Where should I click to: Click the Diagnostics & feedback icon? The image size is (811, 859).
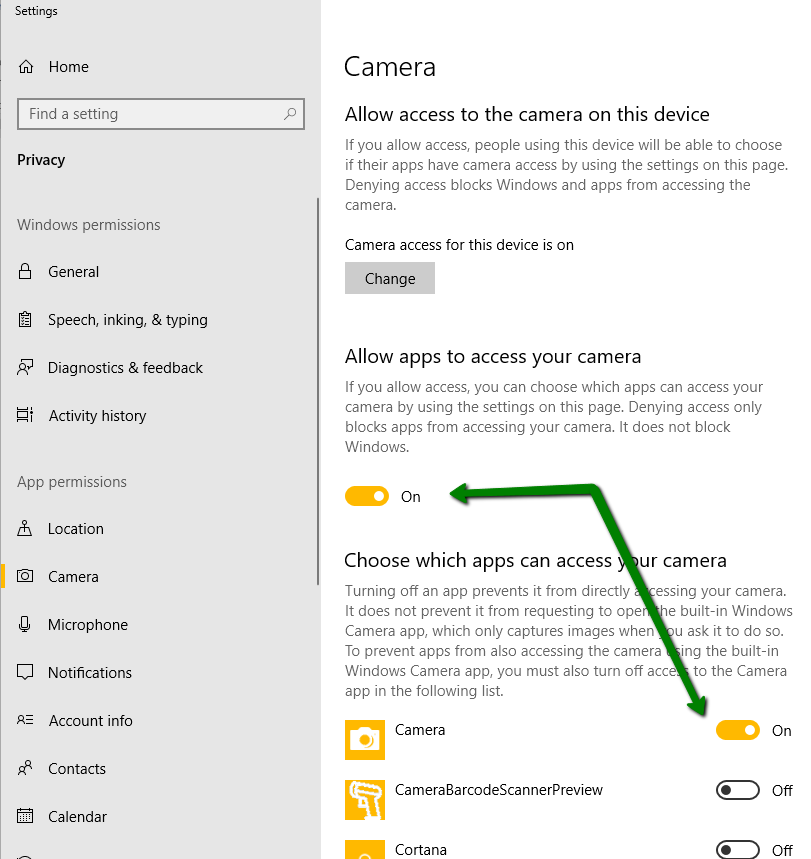(25, 367)
